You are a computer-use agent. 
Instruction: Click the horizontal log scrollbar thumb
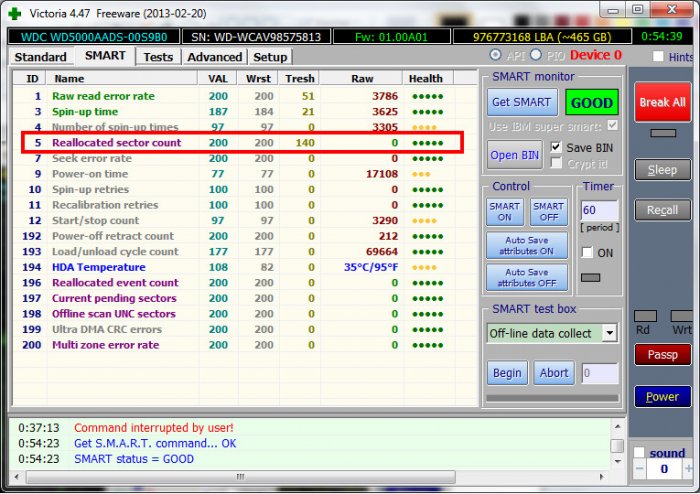click(241, 477)
